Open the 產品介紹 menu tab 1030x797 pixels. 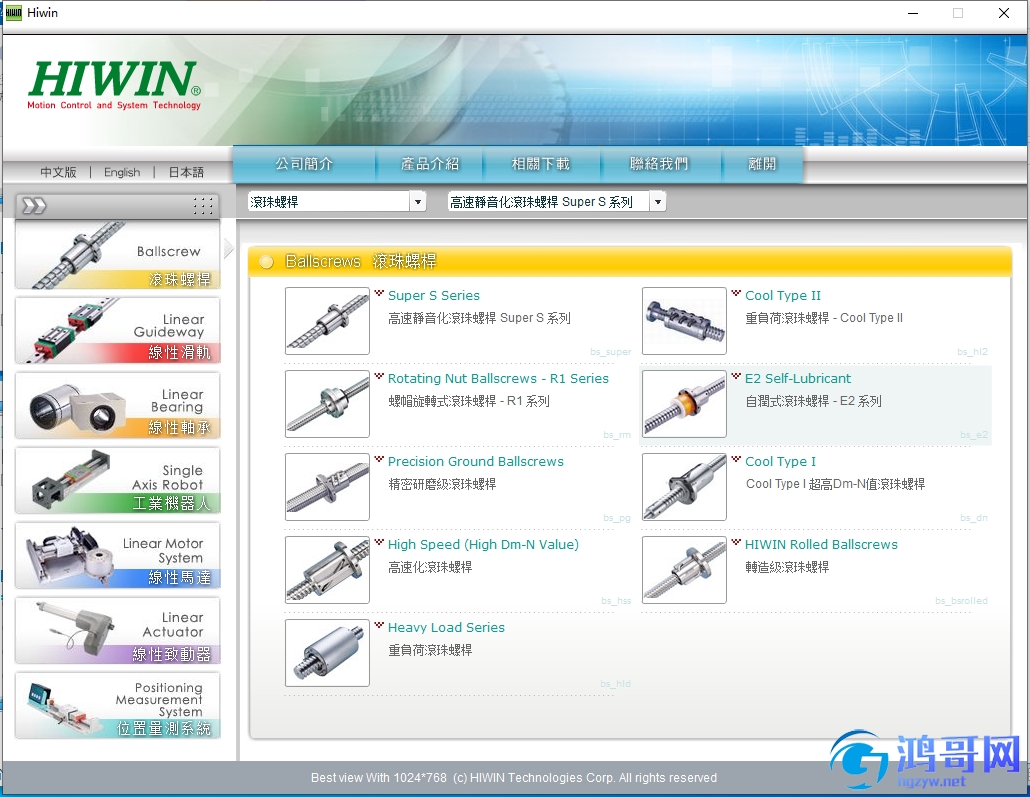(430, 164)
